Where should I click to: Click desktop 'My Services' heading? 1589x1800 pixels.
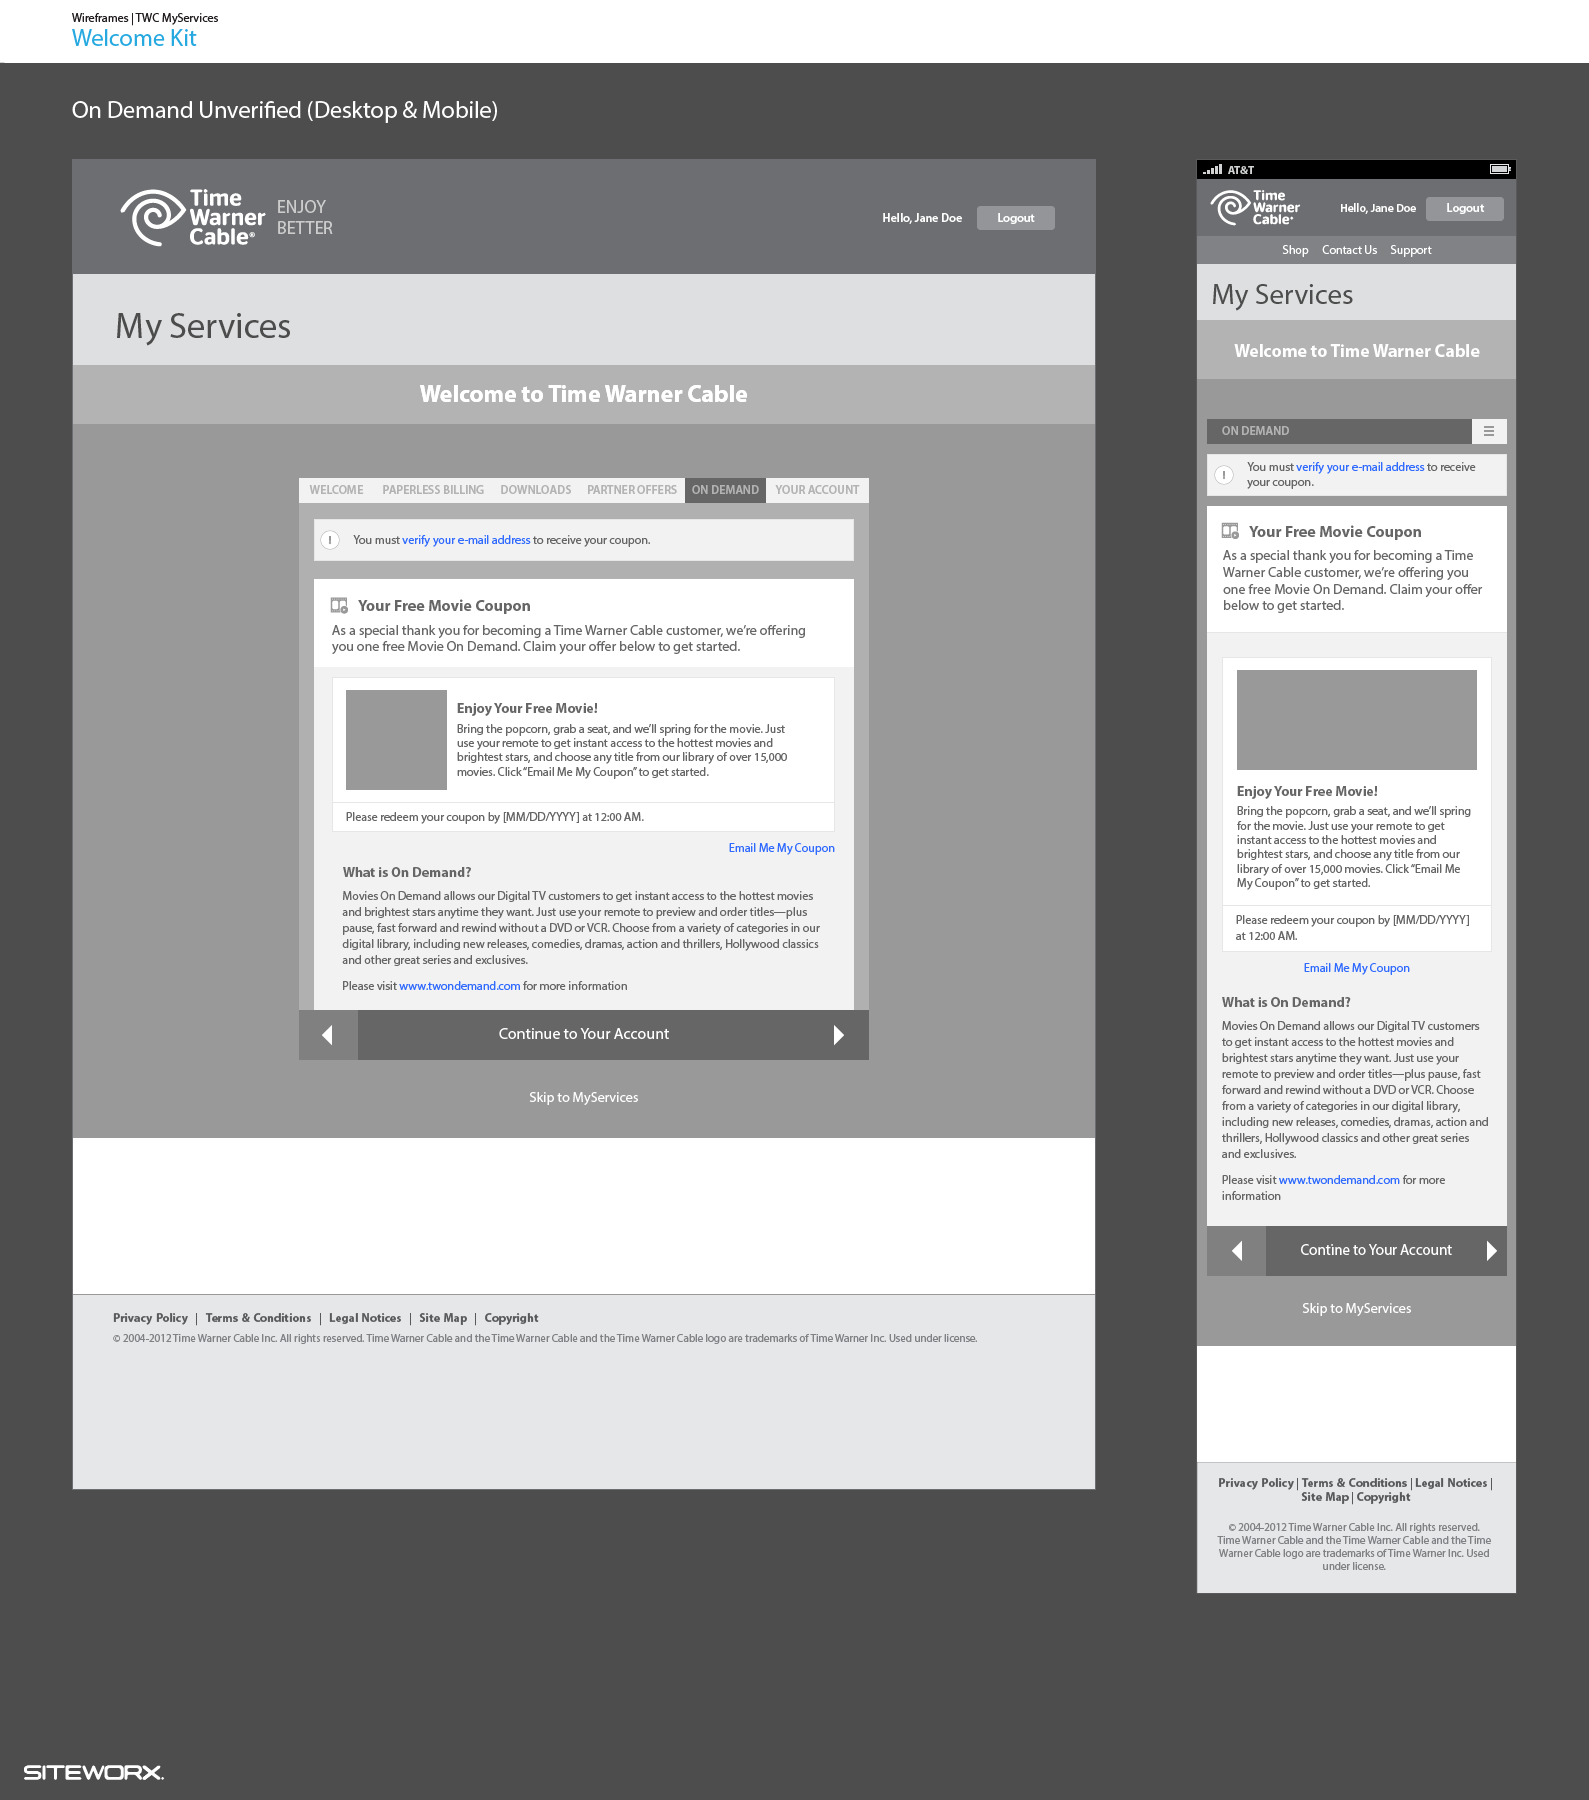tap(203, 326)
